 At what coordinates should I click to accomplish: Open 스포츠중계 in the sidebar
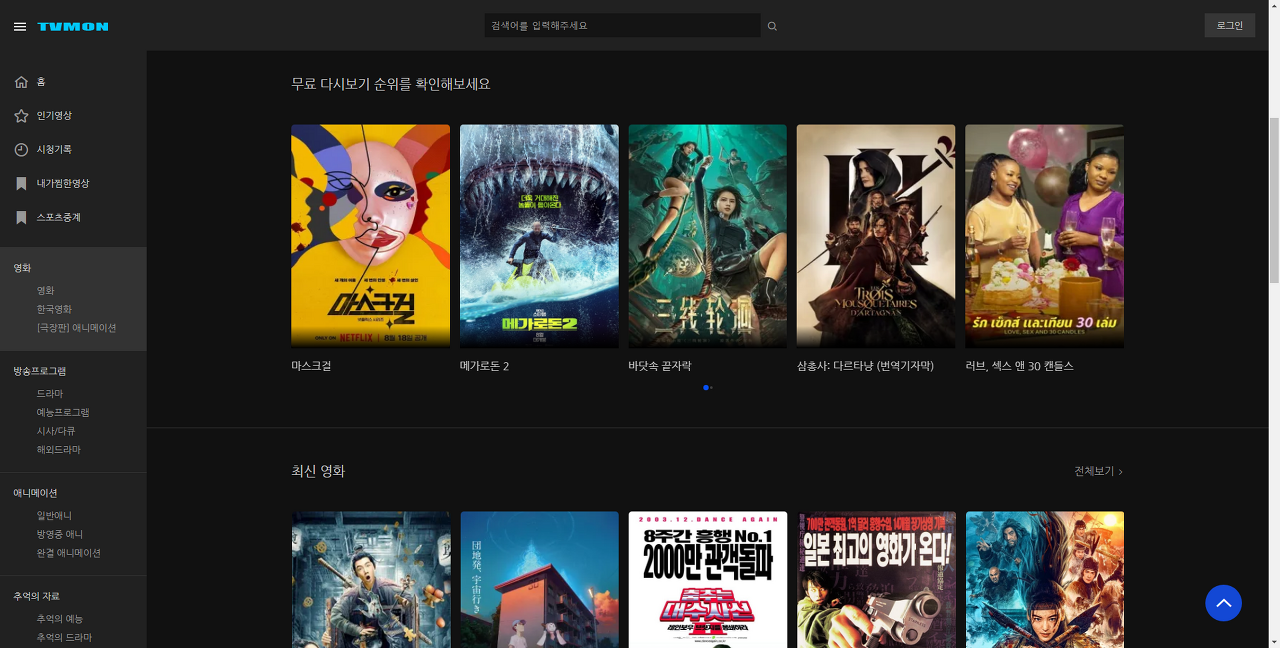point(58,218)
